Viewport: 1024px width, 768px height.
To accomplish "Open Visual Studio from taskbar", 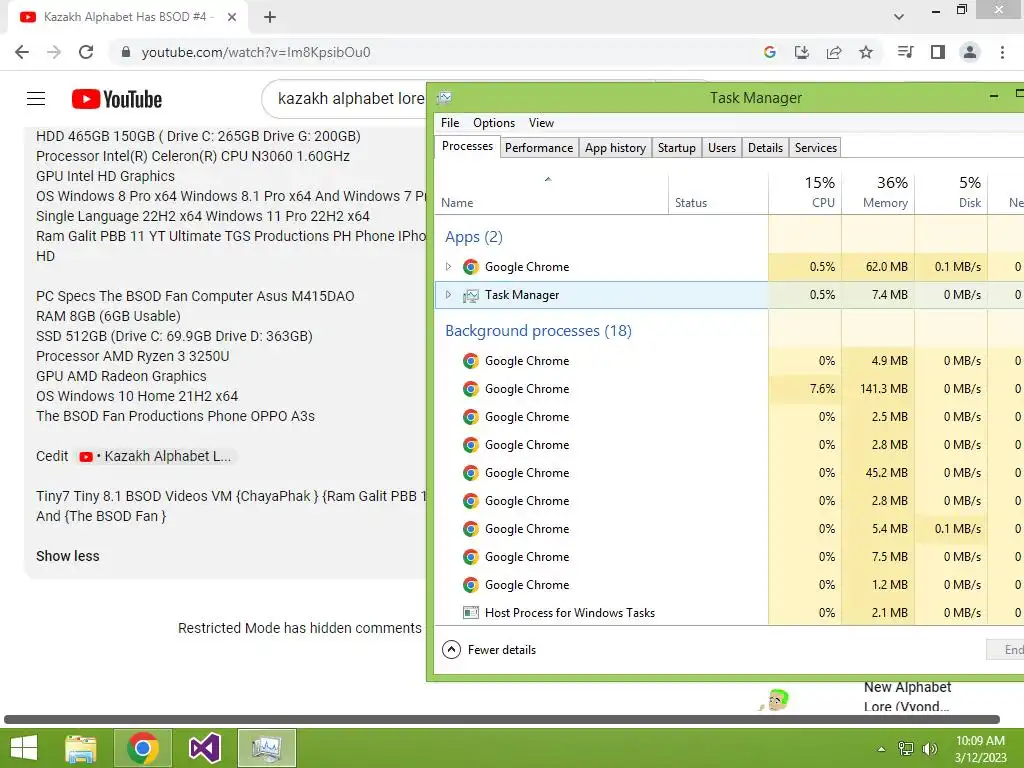I will point(204,748).
